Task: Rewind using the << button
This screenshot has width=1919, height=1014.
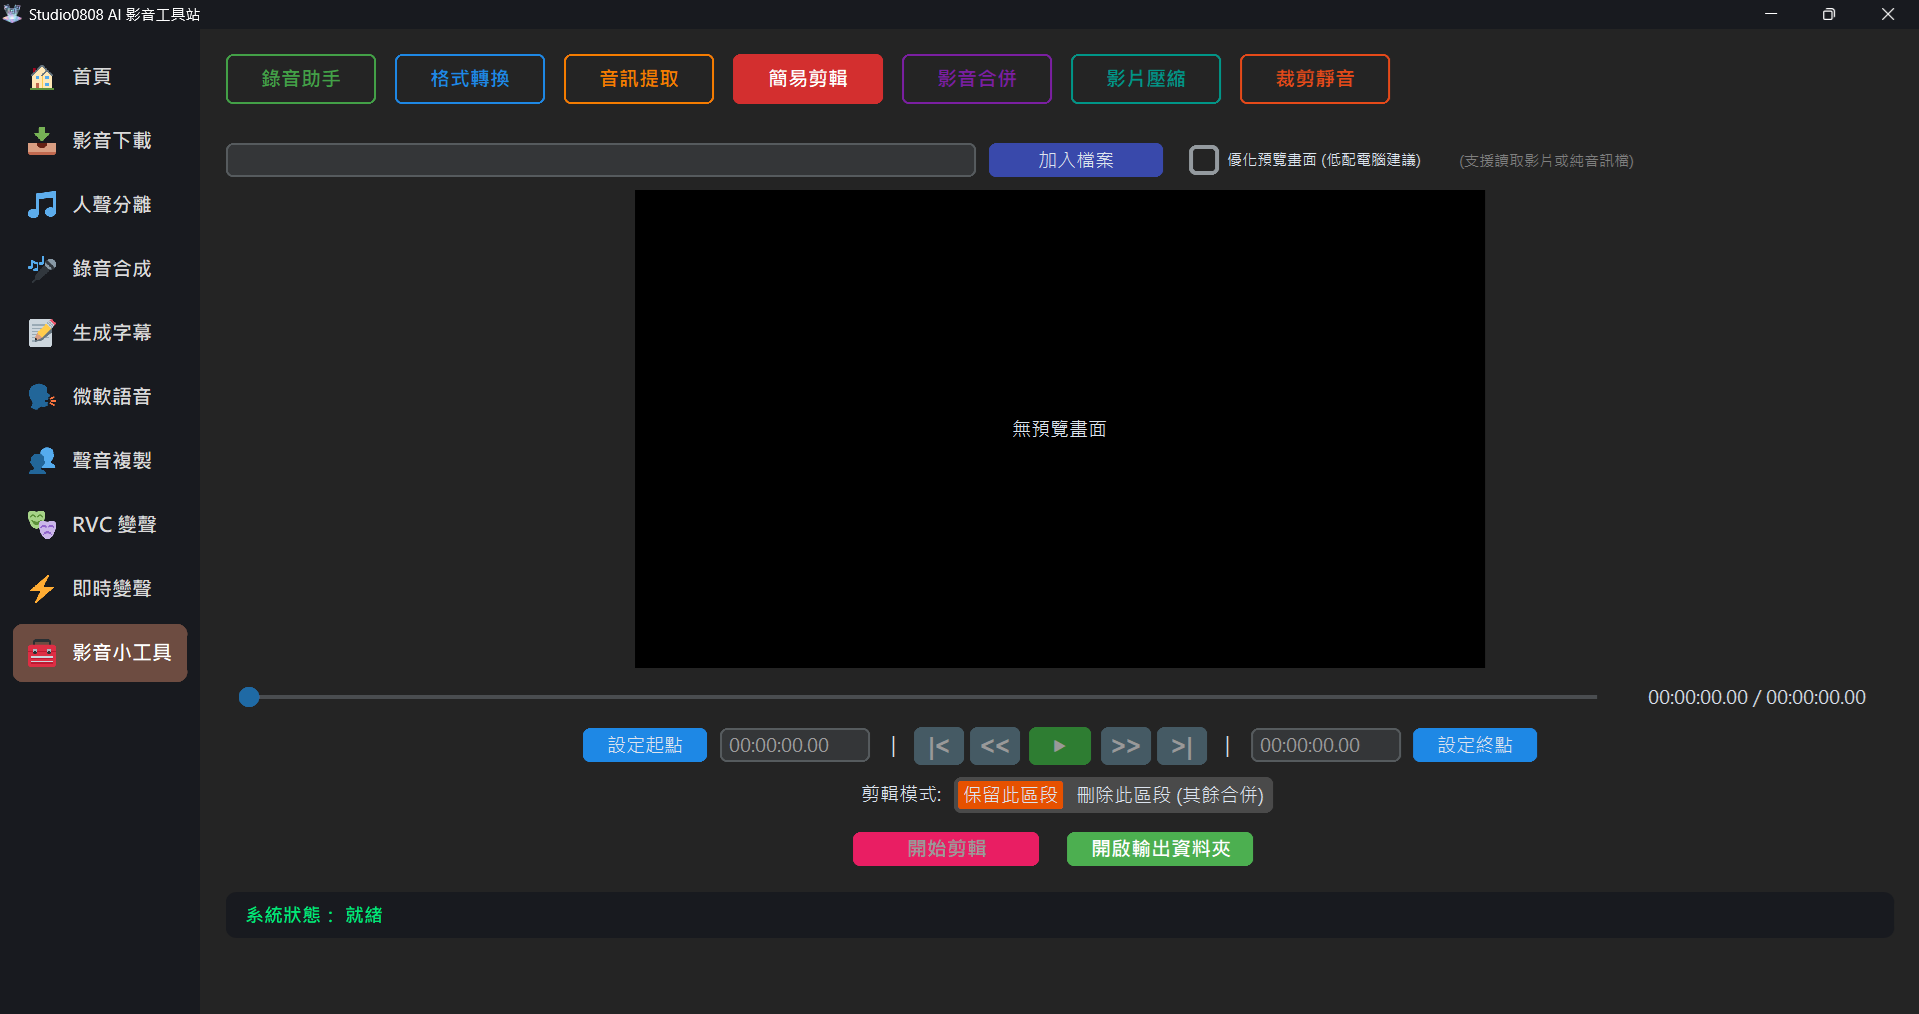Action: coord(995,746)
